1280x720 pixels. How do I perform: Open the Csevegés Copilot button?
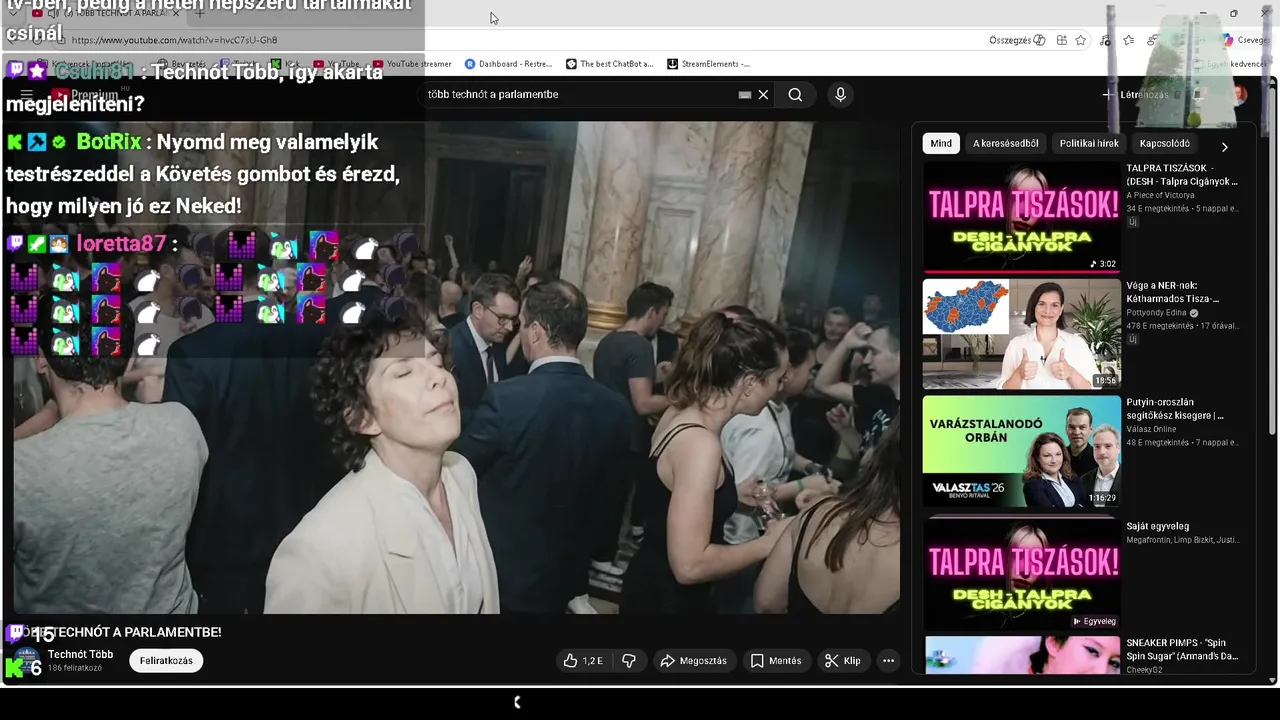coord(1245,40)
